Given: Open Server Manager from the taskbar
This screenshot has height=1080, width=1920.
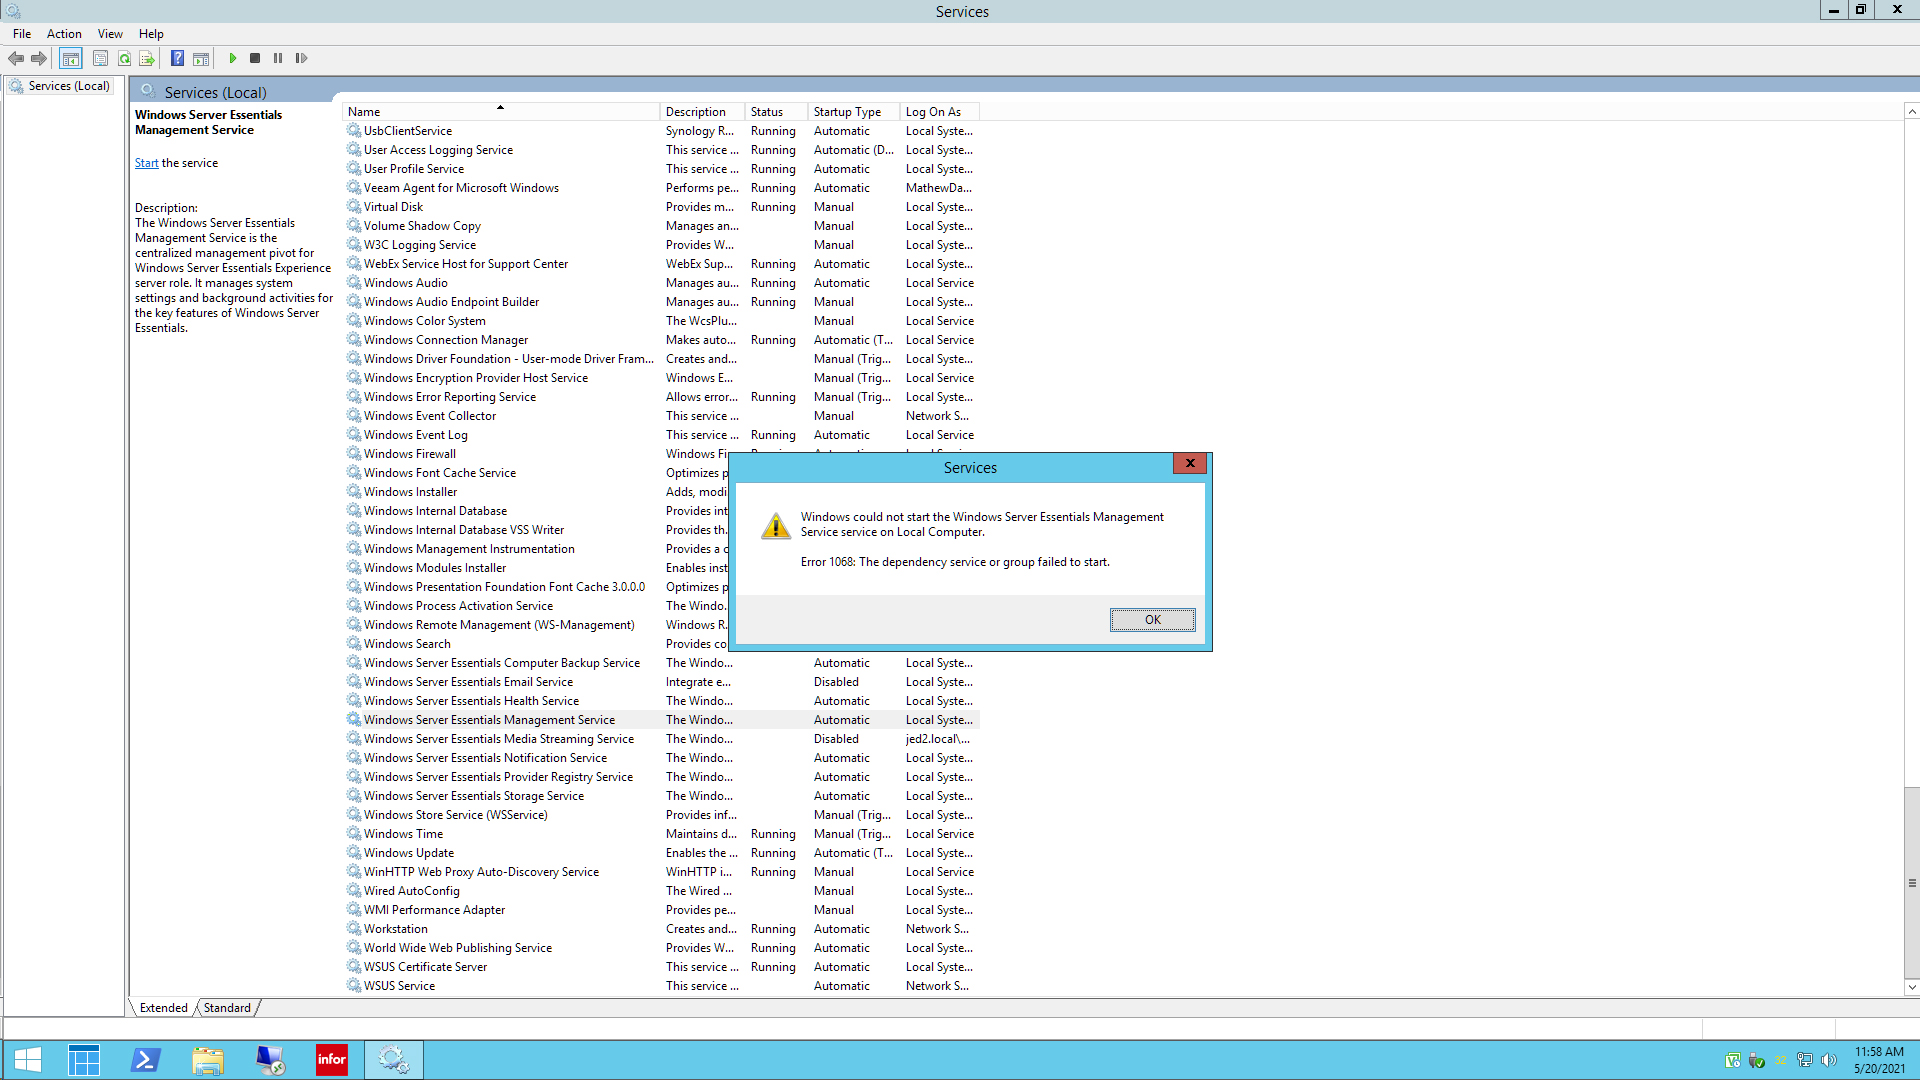Looking at the screenshot, I should (x=84, y=1060).
